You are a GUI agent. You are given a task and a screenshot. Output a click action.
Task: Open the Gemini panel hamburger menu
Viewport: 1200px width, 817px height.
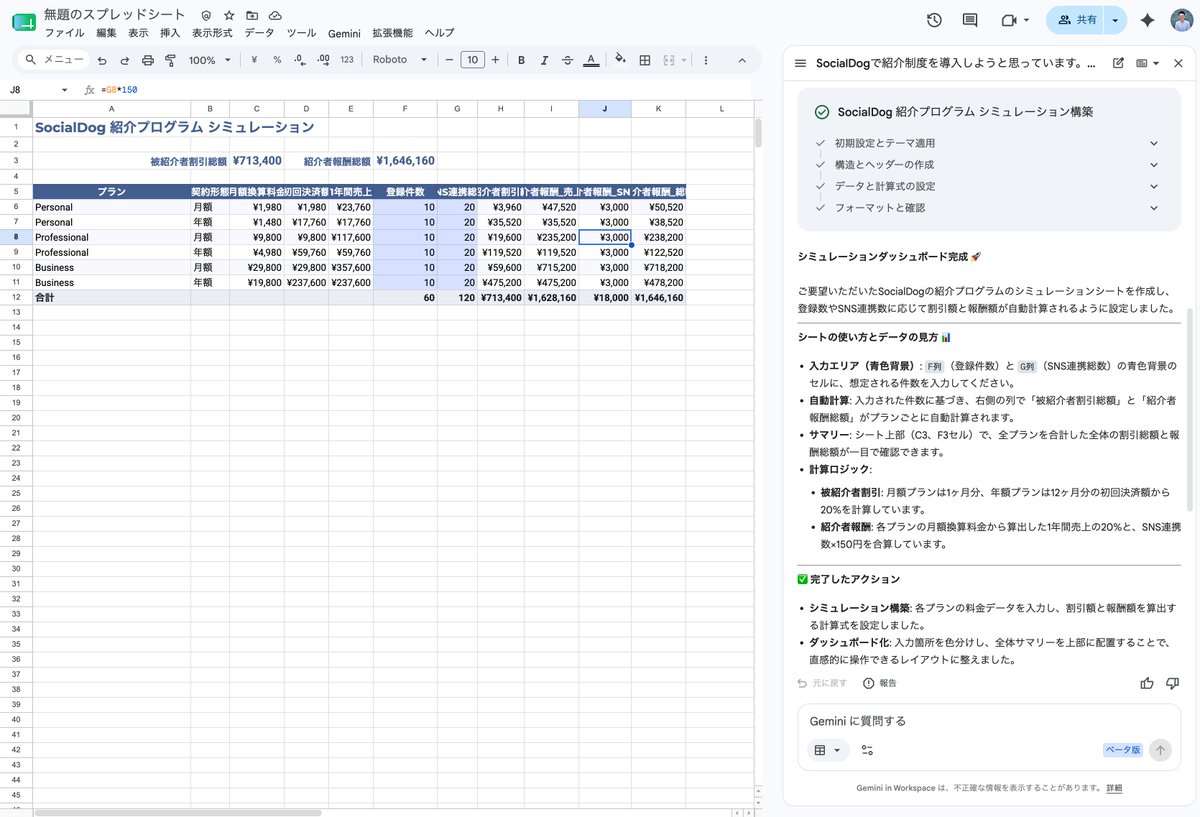pyautogui.click(x=800, y=63)
